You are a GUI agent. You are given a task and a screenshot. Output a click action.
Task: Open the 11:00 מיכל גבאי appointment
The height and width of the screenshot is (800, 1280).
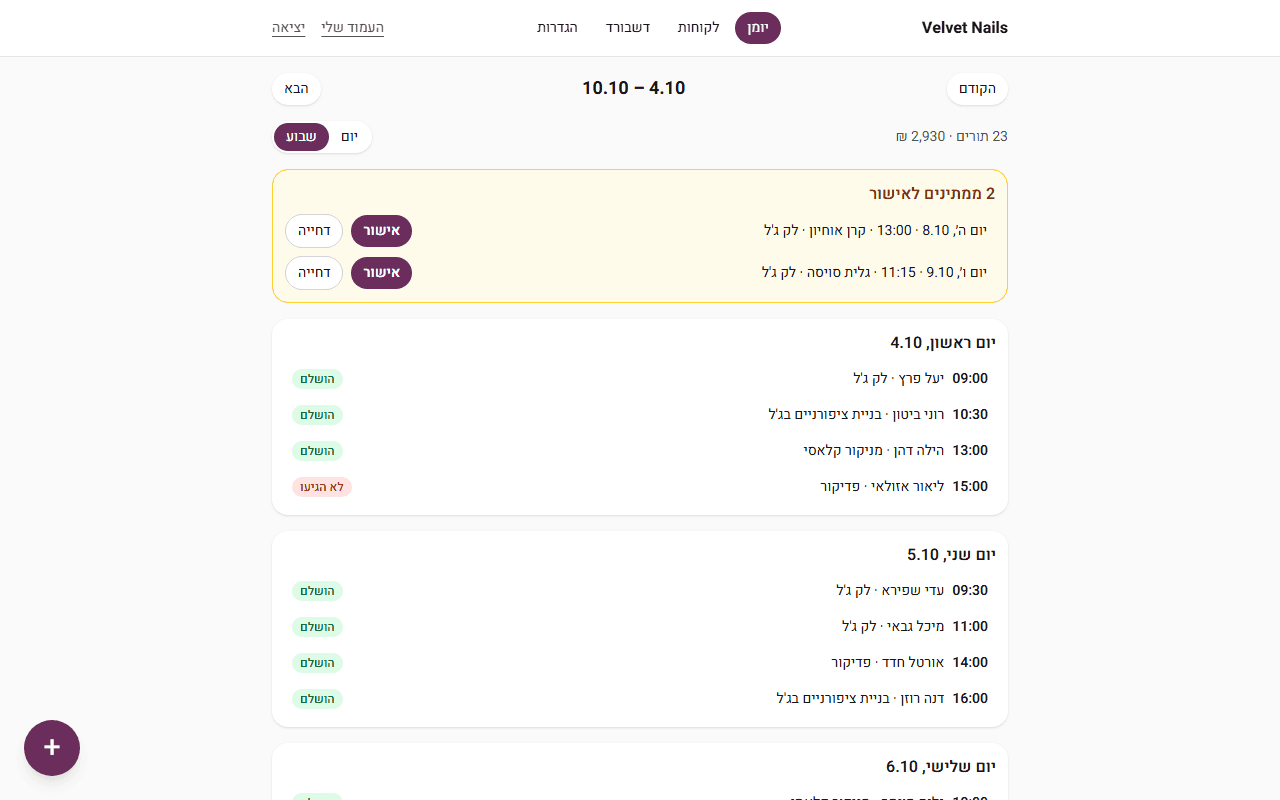pos(640,627)
